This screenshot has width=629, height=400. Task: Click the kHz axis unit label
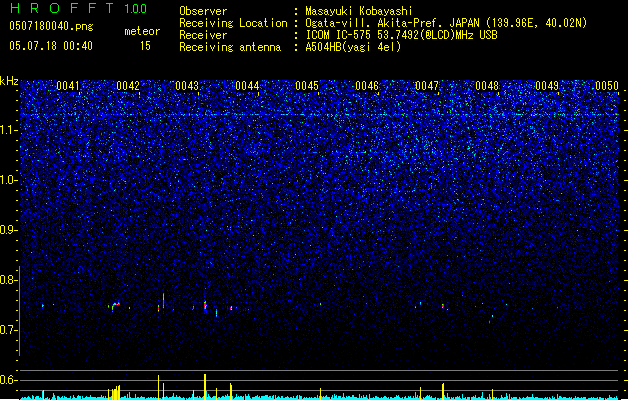click(x=9, y=81)
